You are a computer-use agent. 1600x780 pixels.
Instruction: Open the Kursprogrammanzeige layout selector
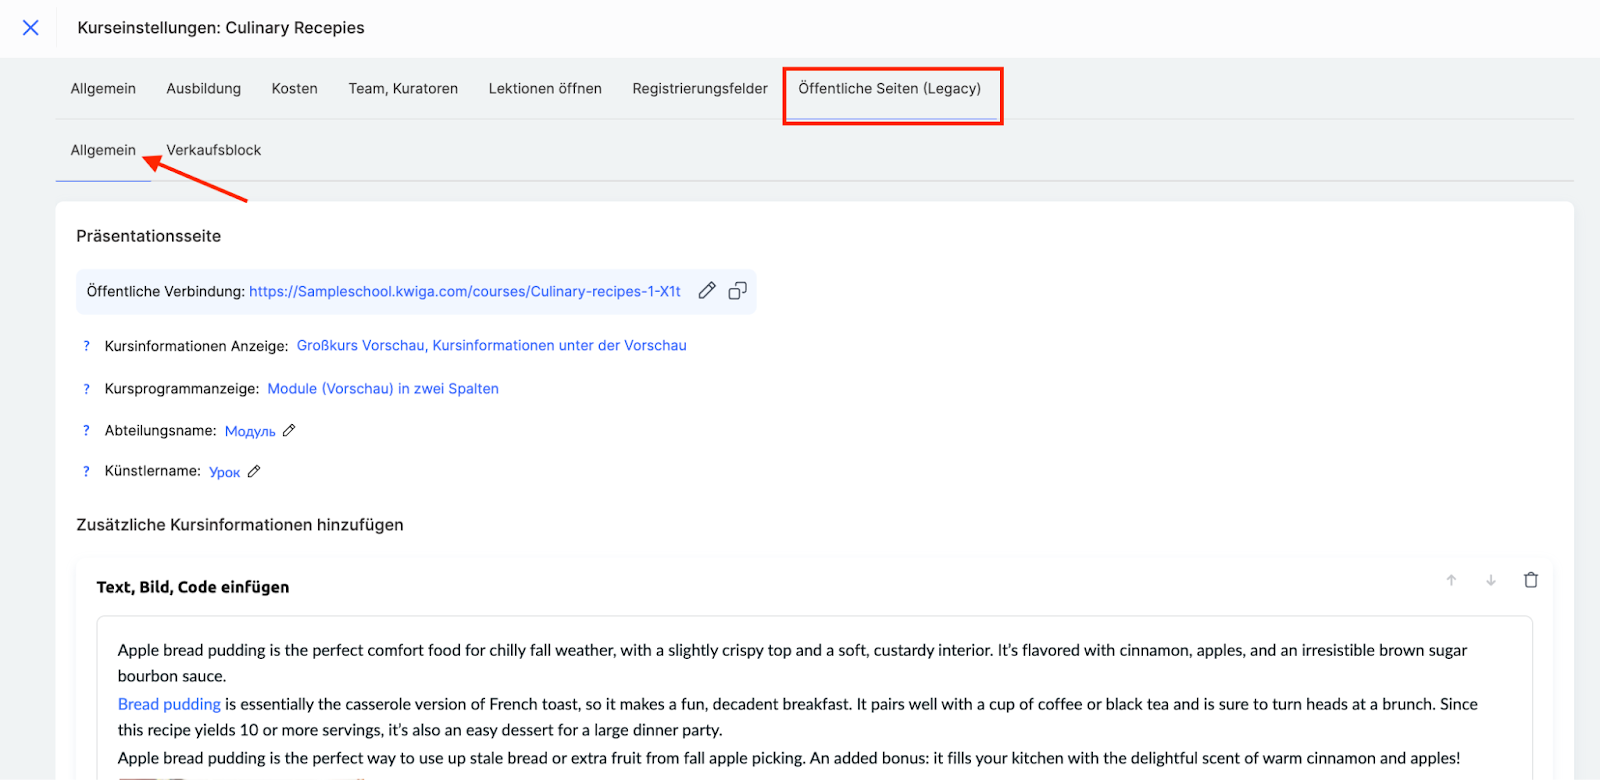[x=383, y=389]
